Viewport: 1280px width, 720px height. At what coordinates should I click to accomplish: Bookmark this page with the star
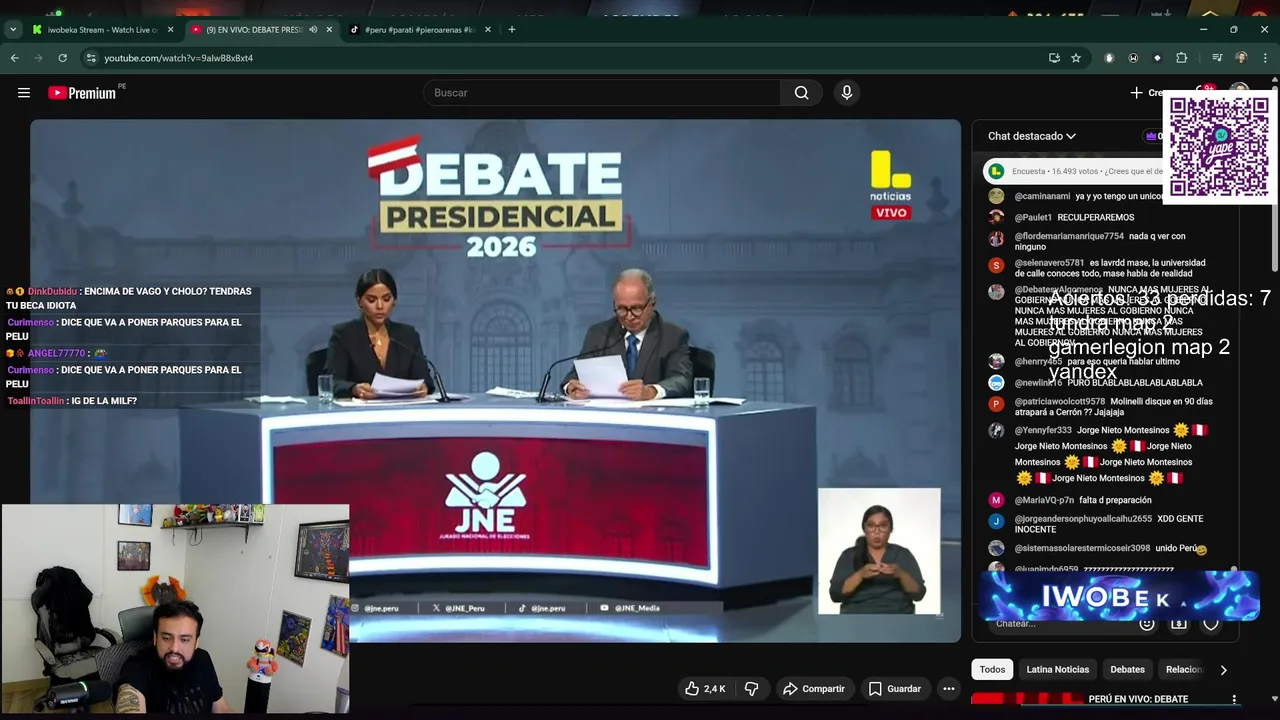[1076, 58]
